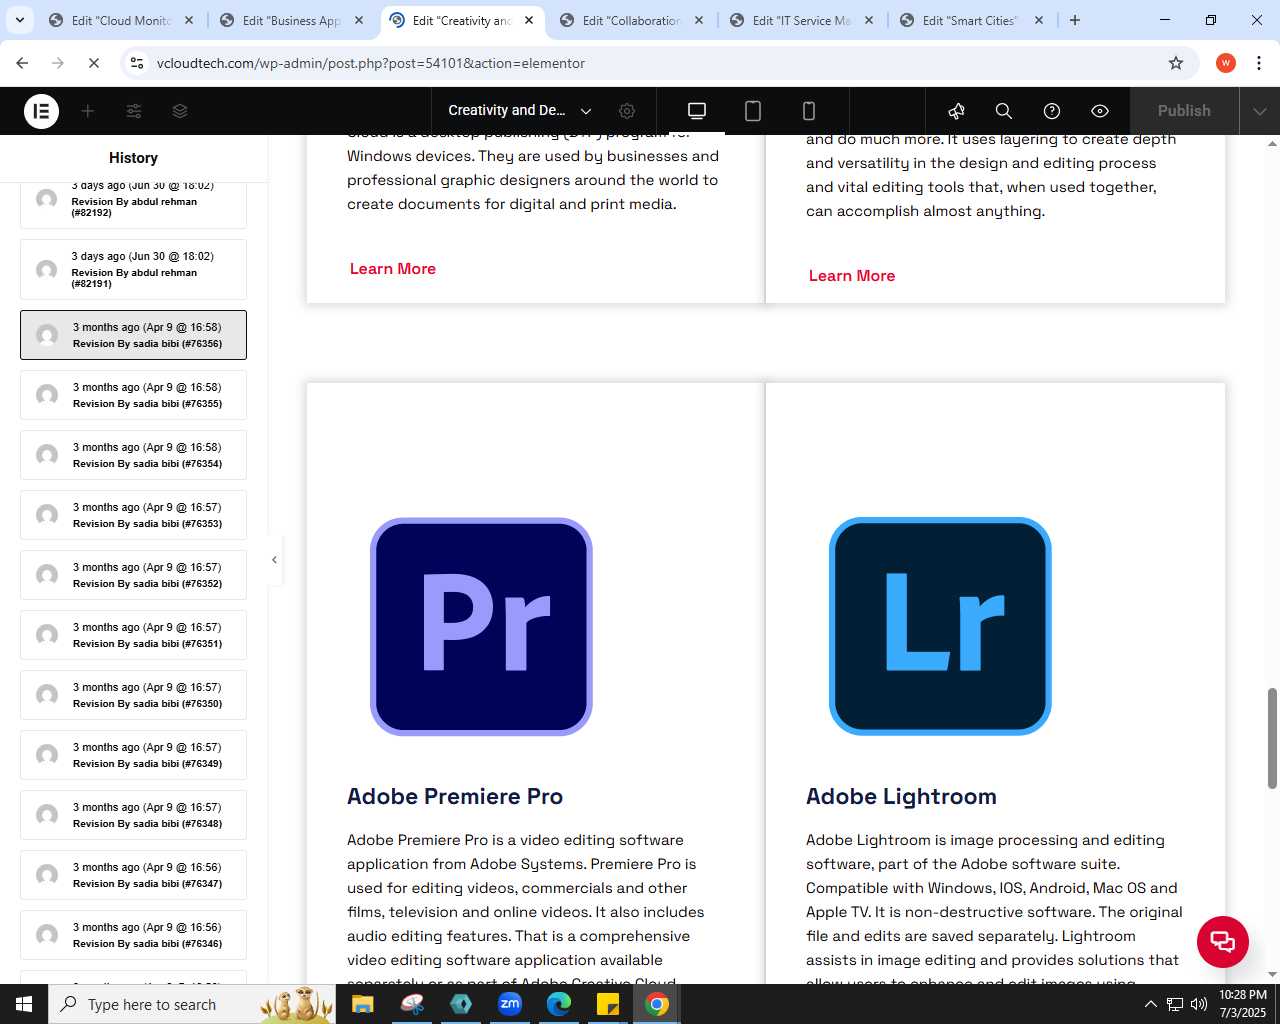This screenshot has width=1280, height=1024.
Task: Open Sticky Notes from taskbar
Action: [x=608, y=1004]
